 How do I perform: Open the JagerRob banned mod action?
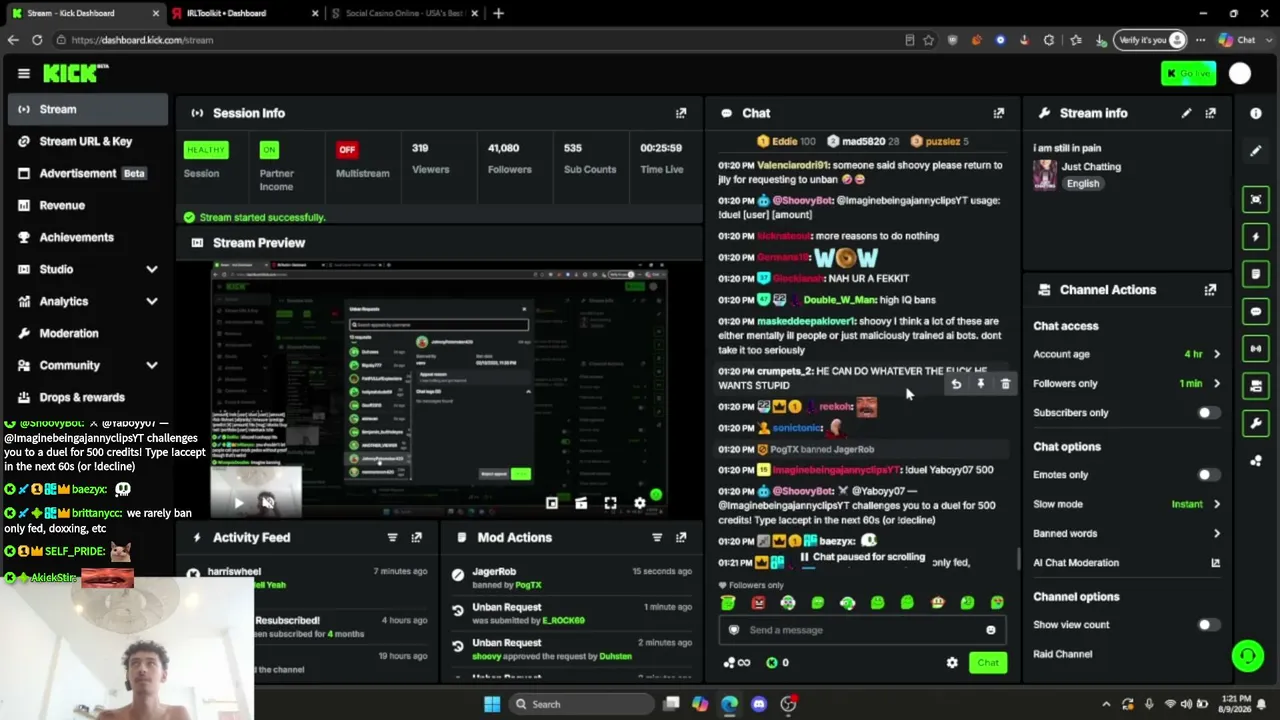tap(572, 578)
